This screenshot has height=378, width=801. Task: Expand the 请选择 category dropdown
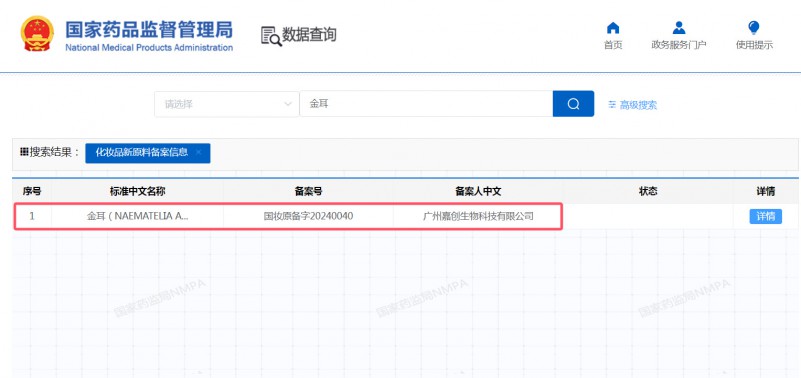pos(227,104)
